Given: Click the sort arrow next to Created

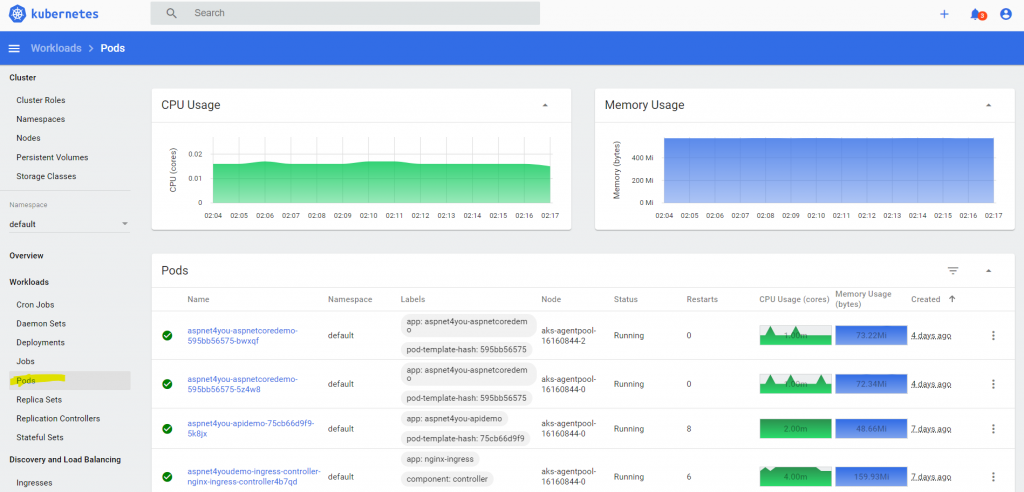Looking at the screenshot, I should 952,299.
